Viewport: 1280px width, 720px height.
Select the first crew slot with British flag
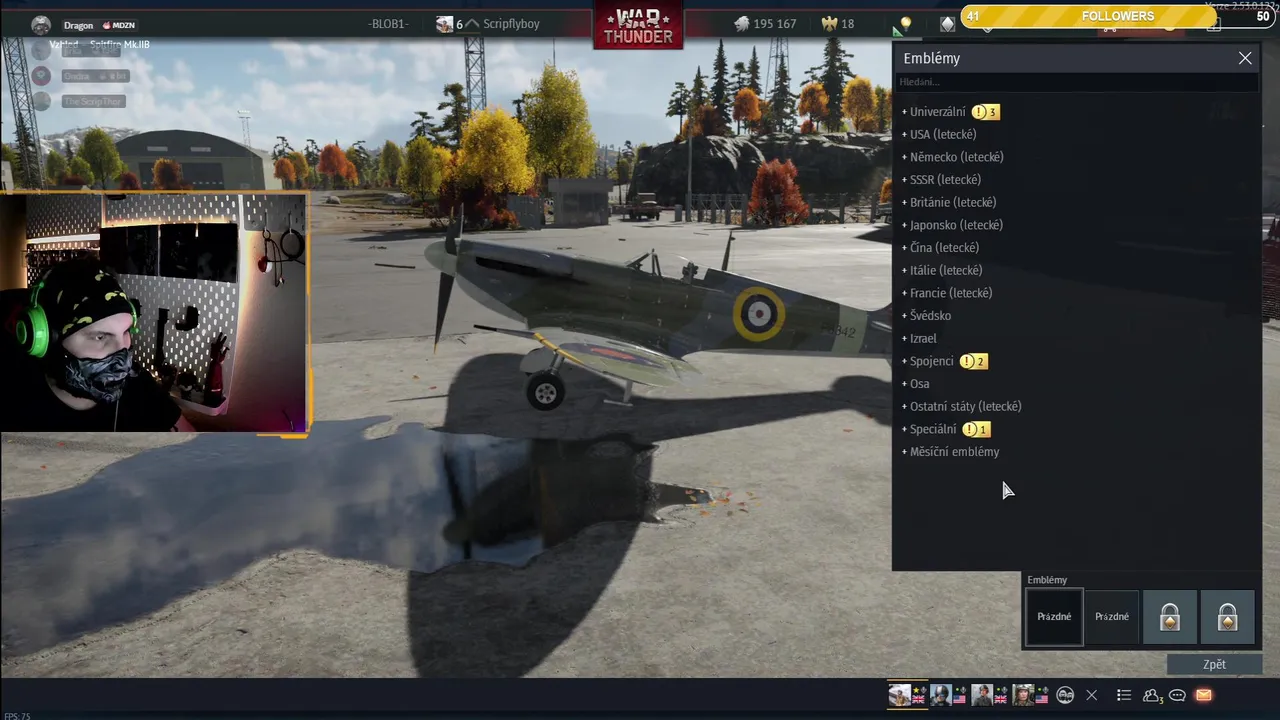coord(908,695)
